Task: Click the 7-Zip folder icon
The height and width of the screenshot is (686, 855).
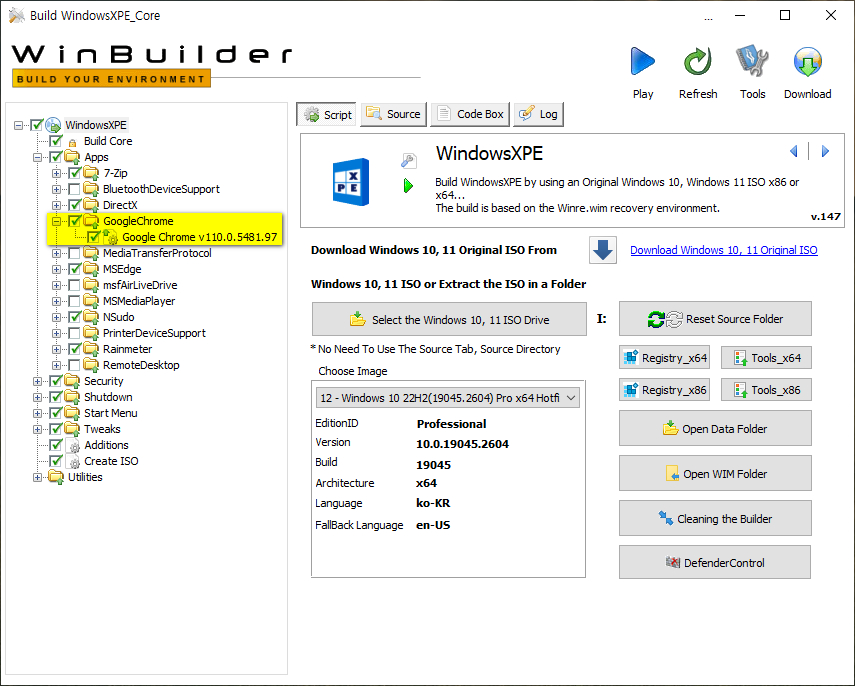Action: click(91, 173)
